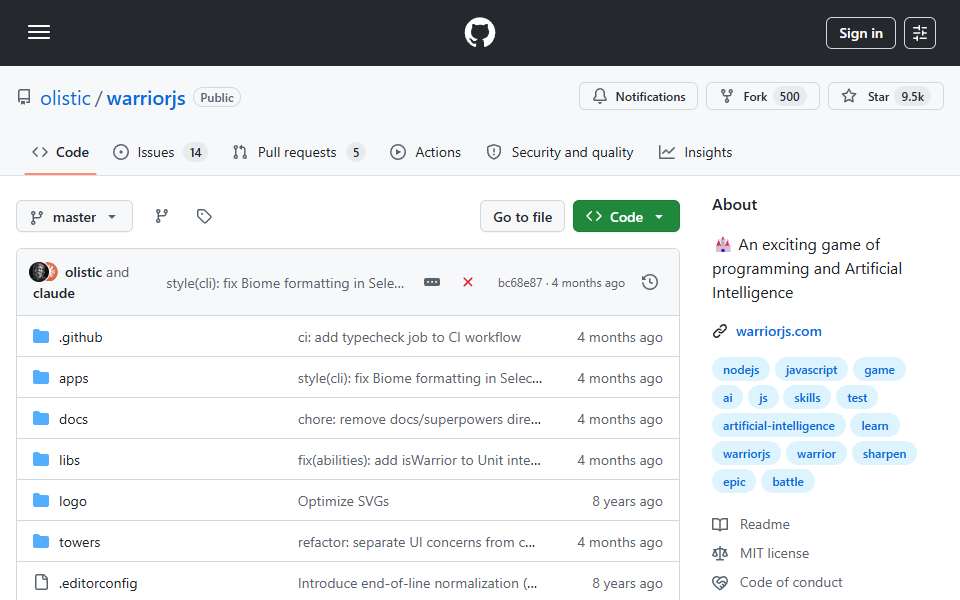Select the learn topic tag
The width and height of the screenshot is (960, 600).
pos(874,426)
